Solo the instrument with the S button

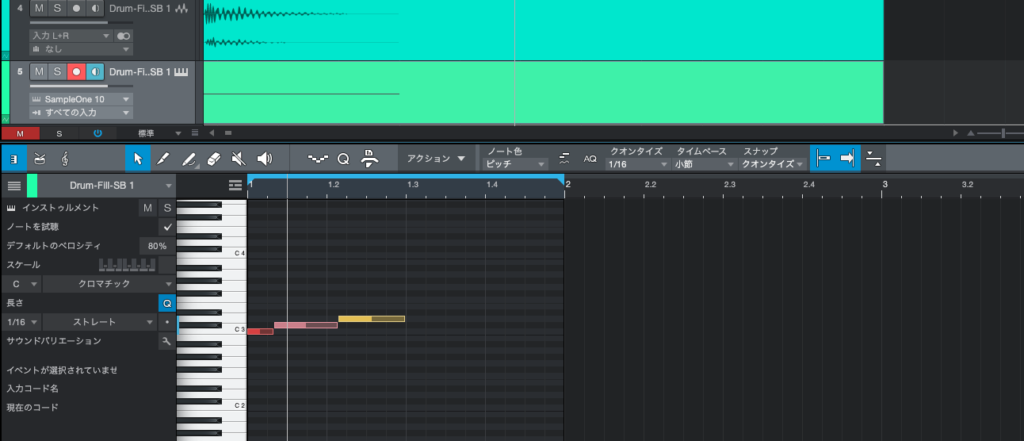[x=167, y=207]
